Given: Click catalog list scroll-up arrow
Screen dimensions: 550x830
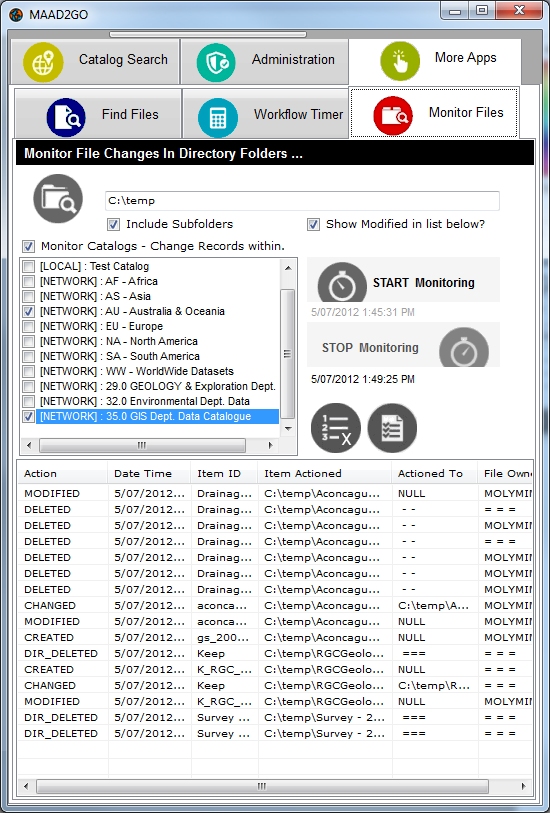Looking at the screenshot, I should (x=288, y=268).
